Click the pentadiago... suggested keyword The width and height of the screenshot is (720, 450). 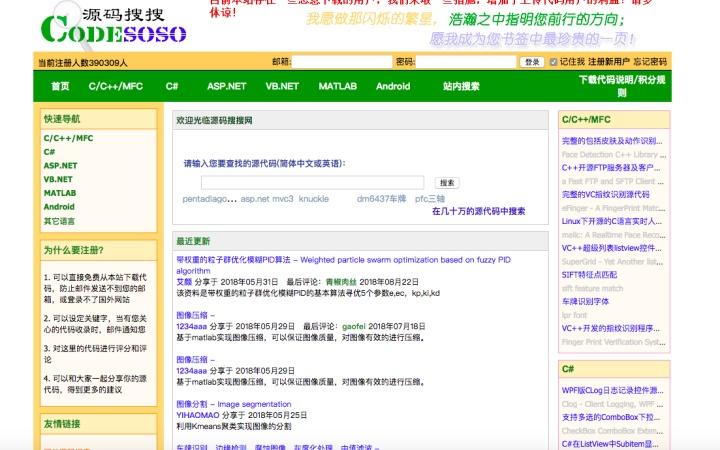(x=209, y=199)
